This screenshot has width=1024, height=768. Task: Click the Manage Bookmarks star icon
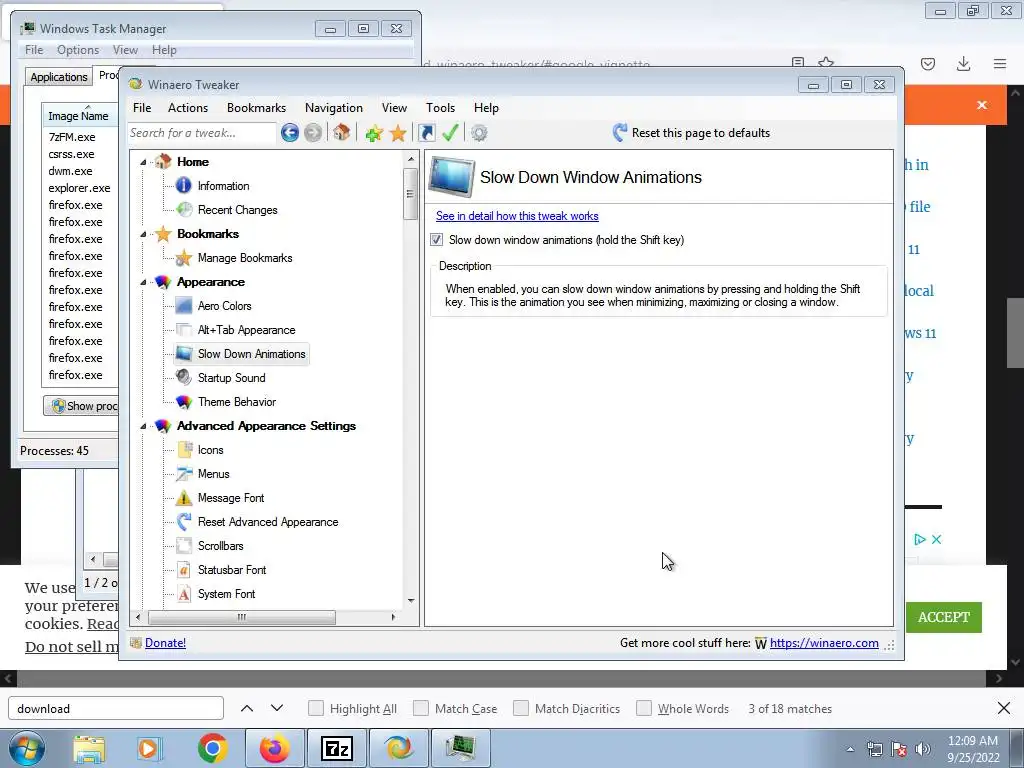click(x=184, y=257)
